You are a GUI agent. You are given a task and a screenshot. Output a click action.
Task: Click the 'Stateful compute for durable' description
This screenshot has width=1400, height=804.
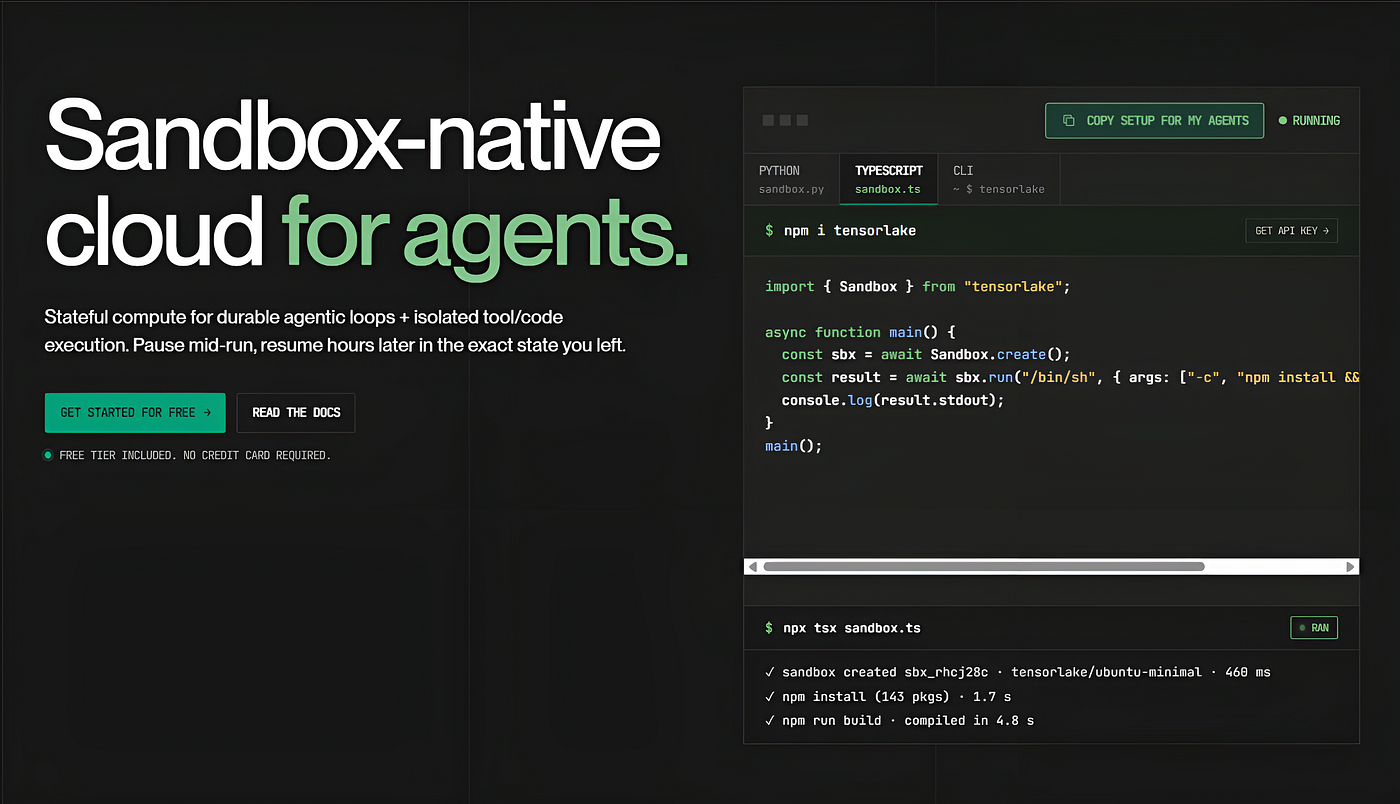(335, 332)
